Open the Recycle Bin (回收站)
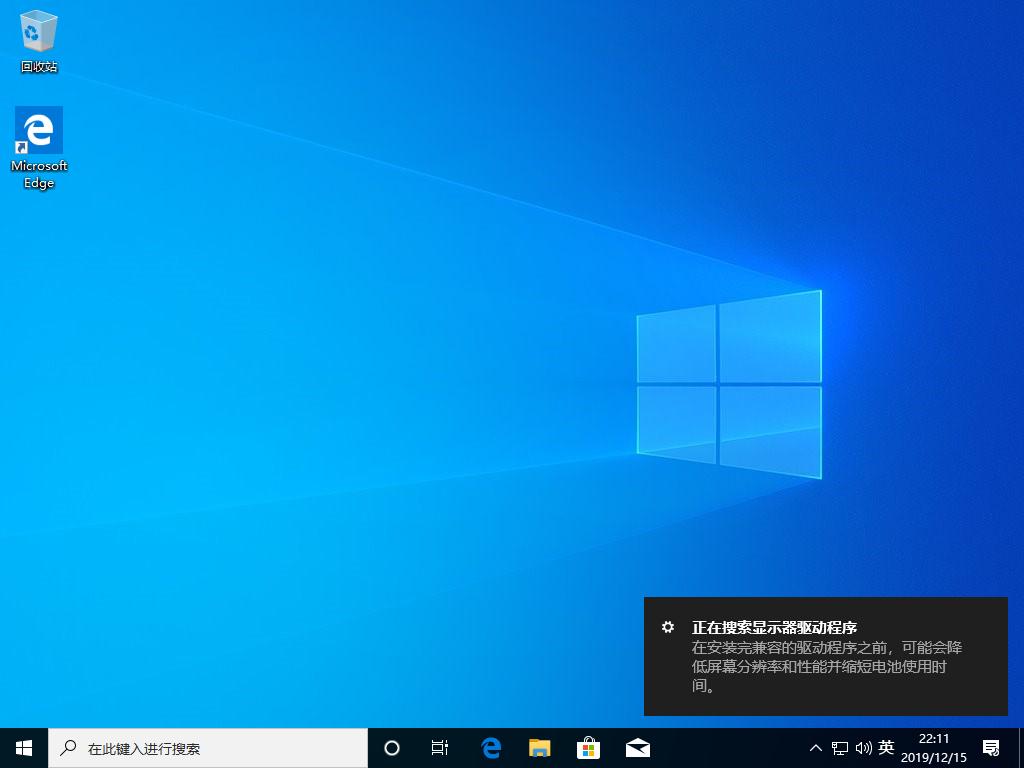The image size is (1024, 768). point(38,30)
